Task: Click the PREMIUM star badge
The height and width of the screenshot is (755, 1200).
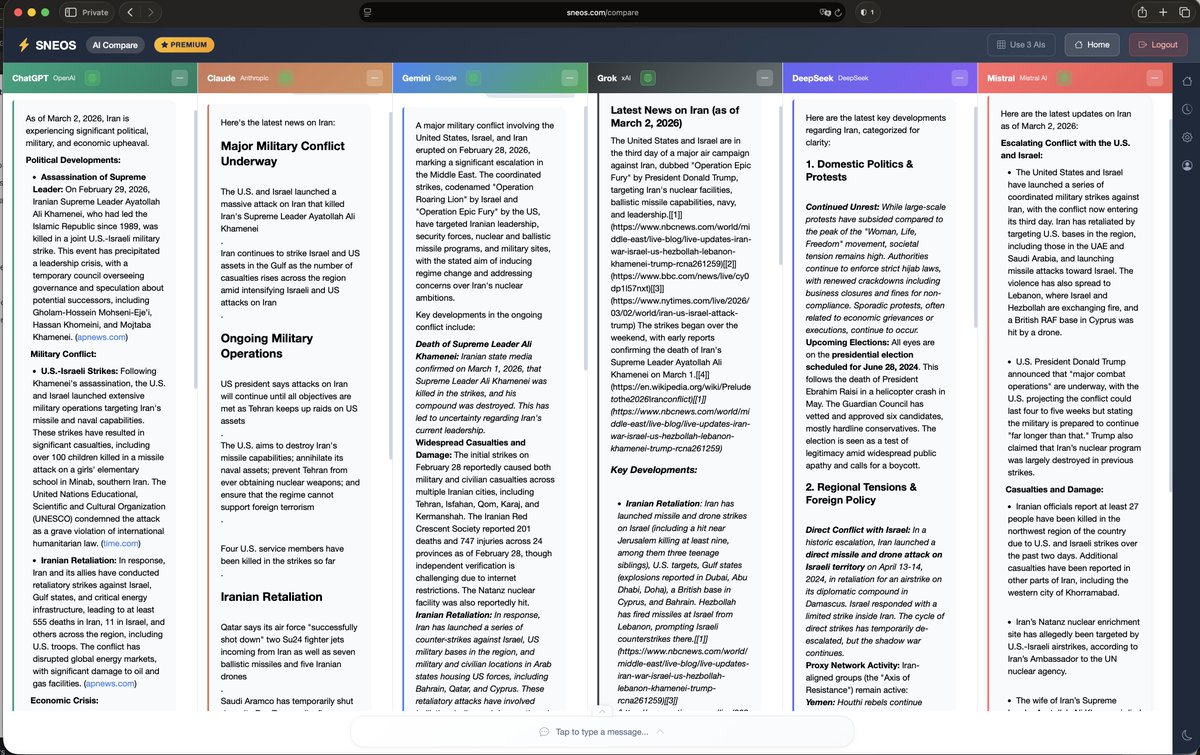Action: [184, 45]
